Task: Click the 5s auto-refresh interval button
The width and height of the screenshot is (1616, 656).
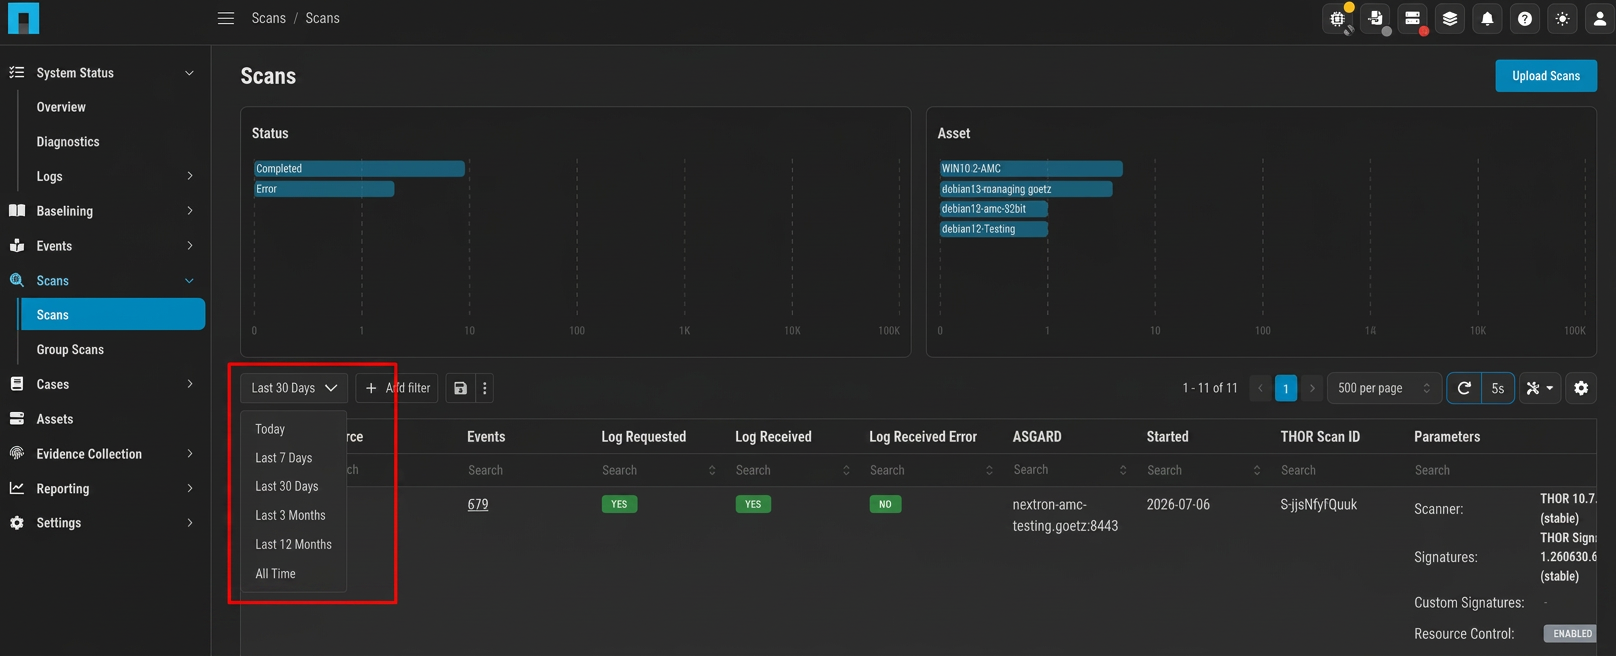Action: coord(1497,388)
